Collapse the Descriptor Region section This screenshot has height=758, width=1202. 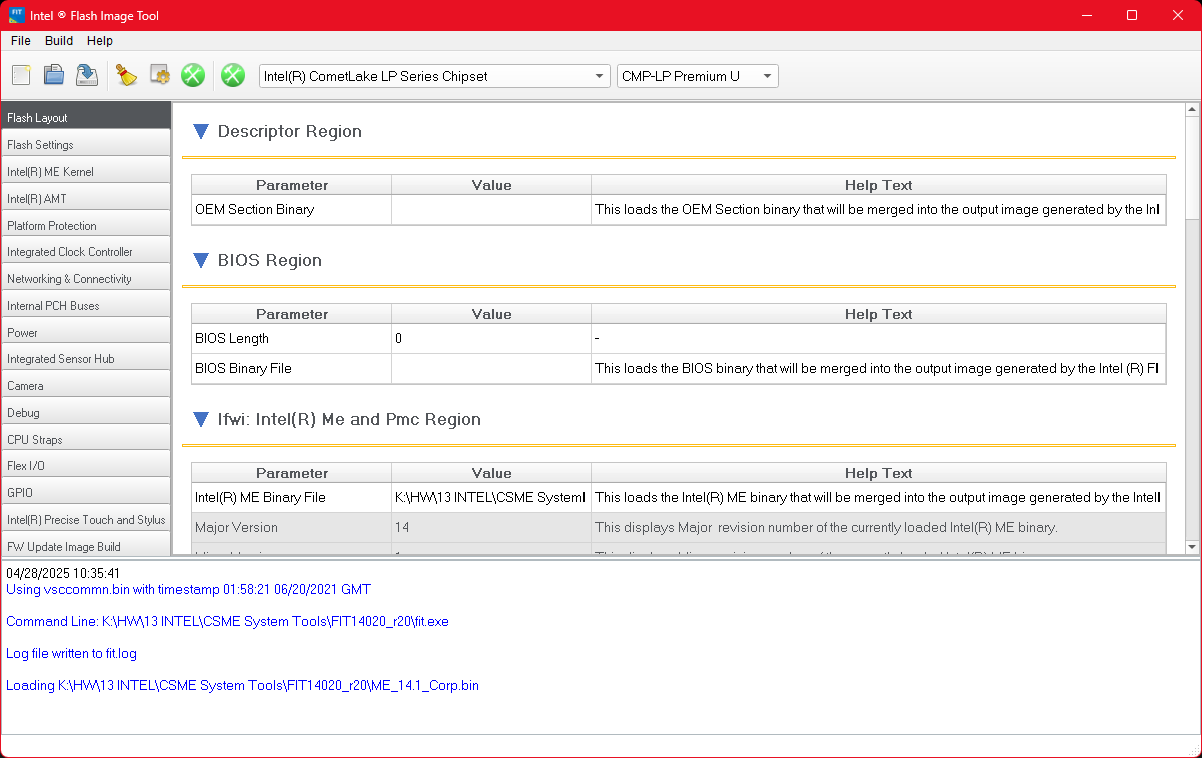pos(201,131)
